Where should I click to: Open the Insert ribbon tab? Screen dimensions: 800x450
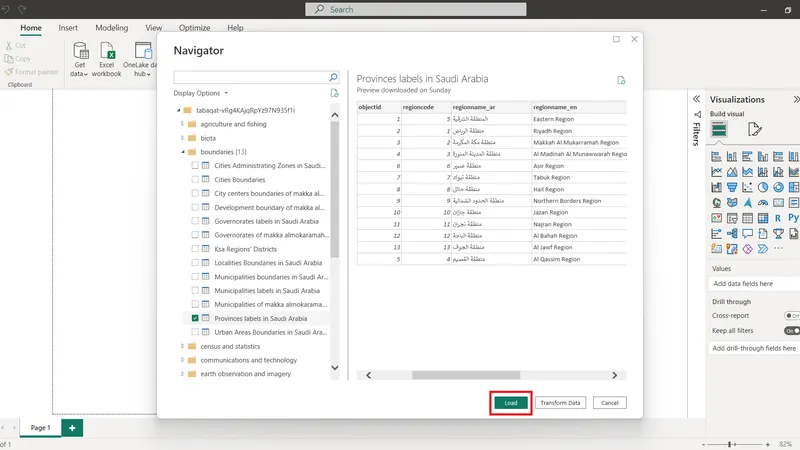[68, 28]
